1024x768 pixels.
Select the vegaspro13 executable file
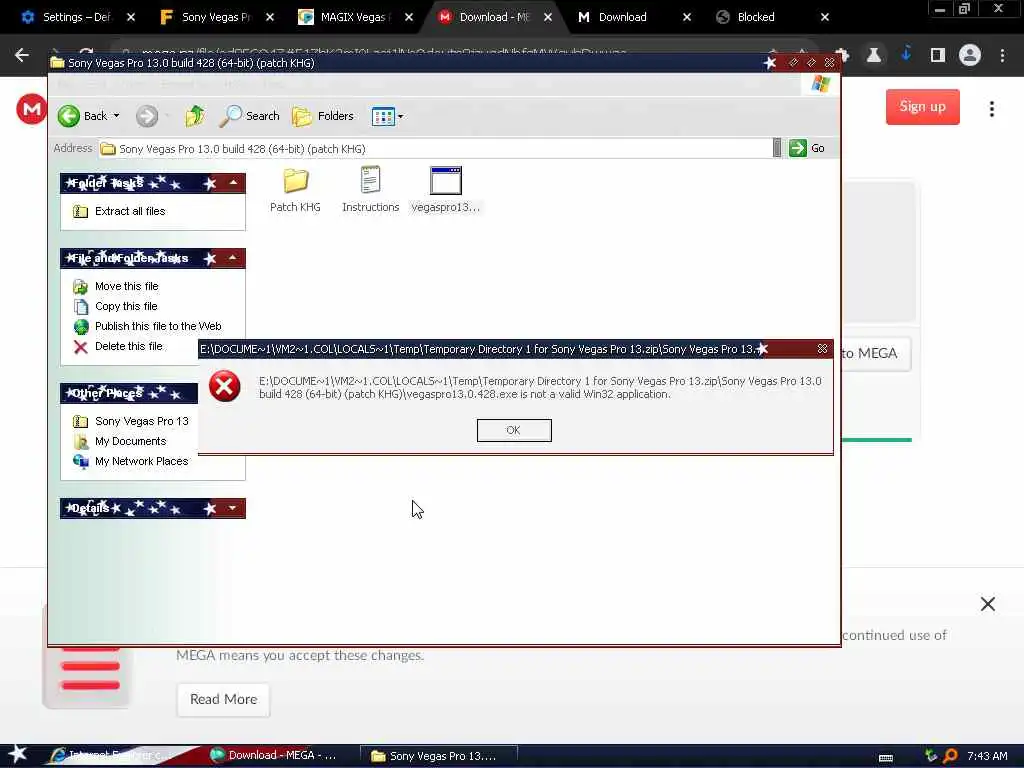click(x=445, y=190)
